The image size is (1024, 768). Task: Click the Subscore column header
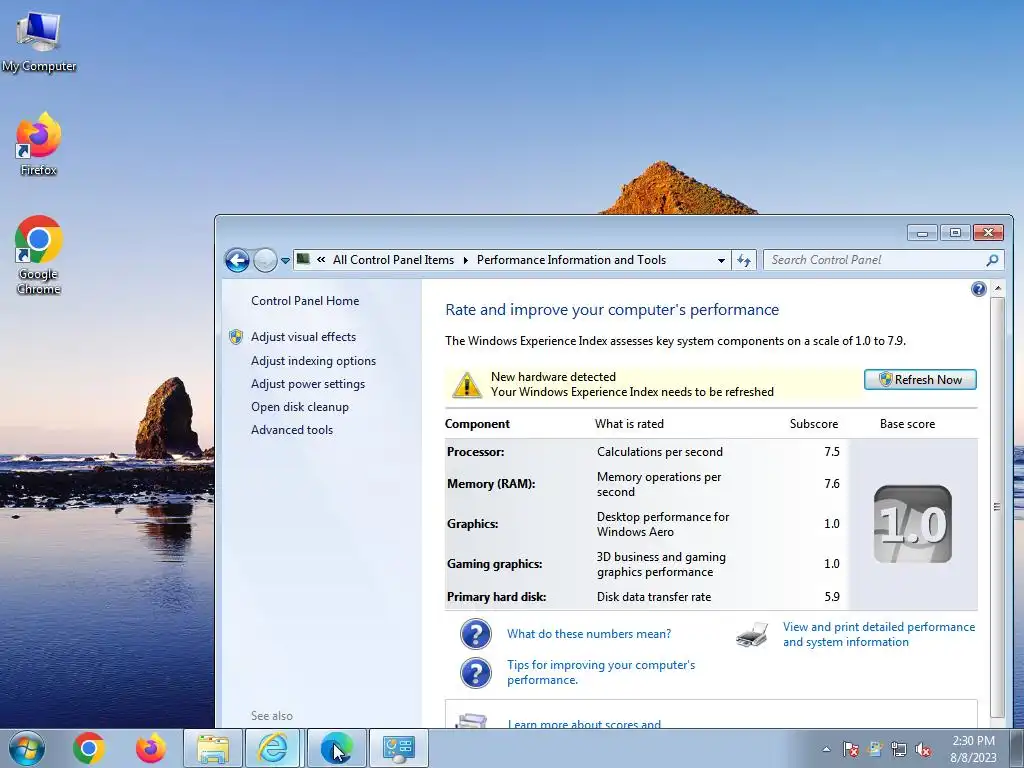pos(814,424)
